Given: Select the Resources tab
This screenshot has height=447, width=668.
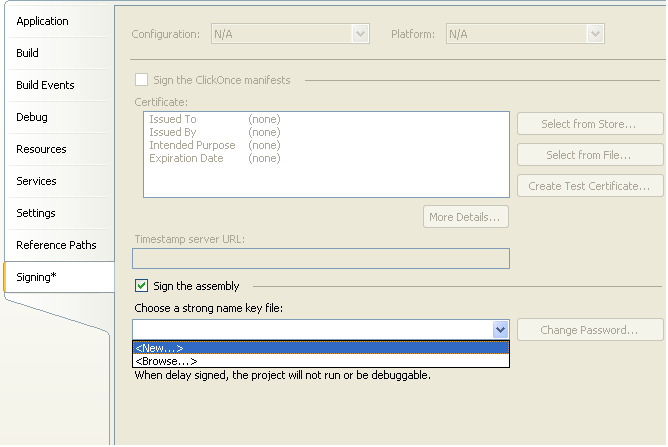Looking at the screenshot, I should (41, 149).
